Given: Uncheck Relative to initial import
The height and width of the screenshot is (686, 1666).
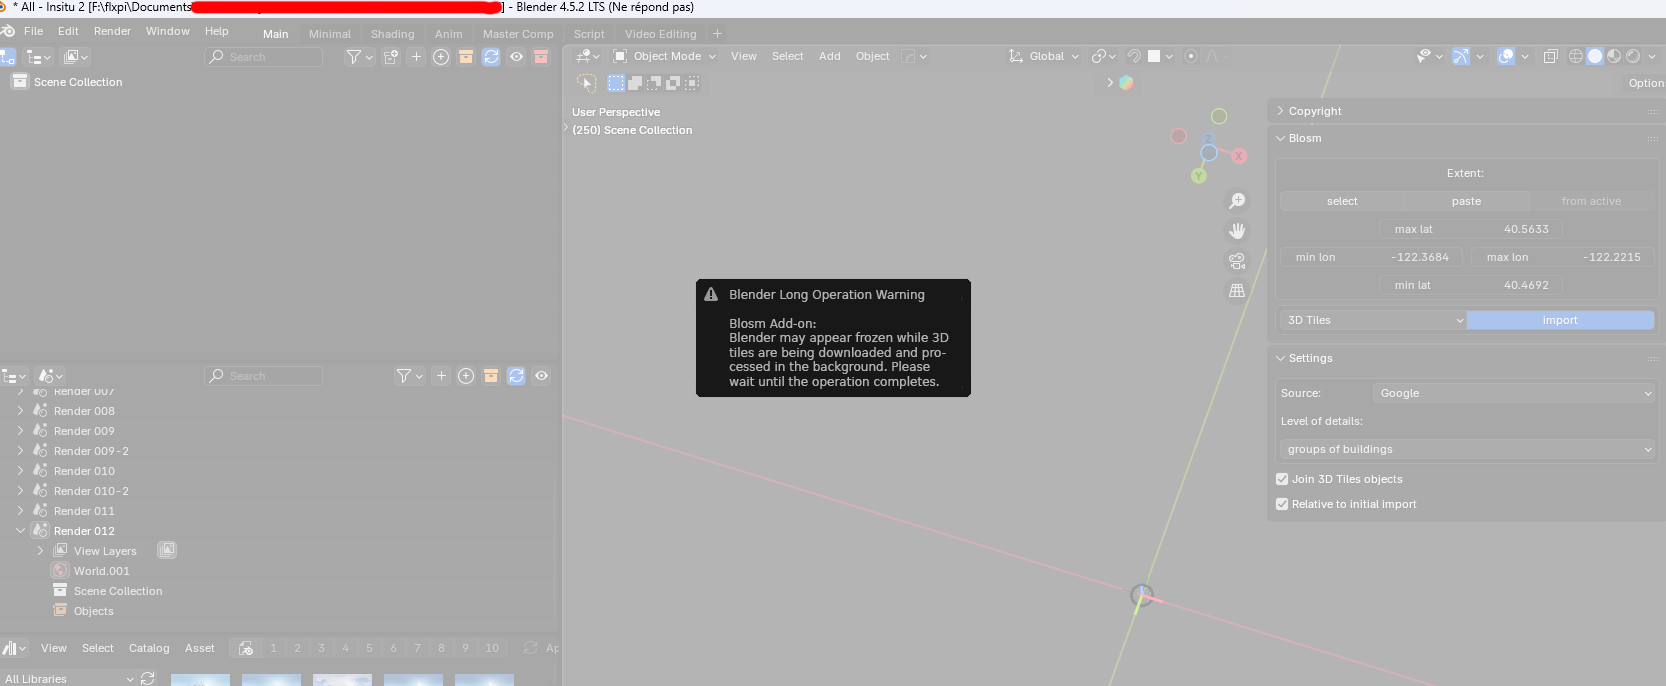Looking at the screenshot, I should (1282, 504).
